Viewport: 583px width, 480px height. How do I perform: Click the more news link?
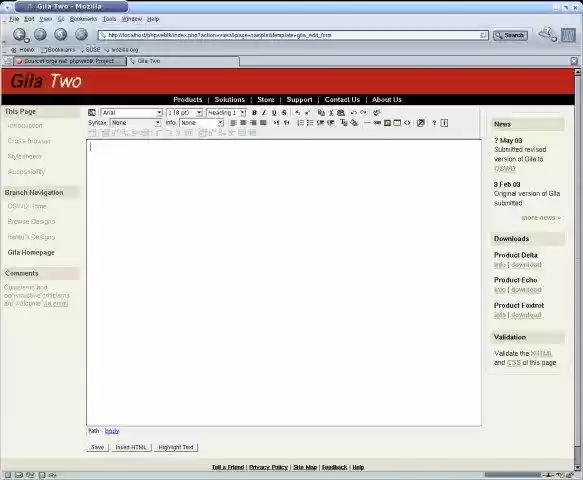541,218
